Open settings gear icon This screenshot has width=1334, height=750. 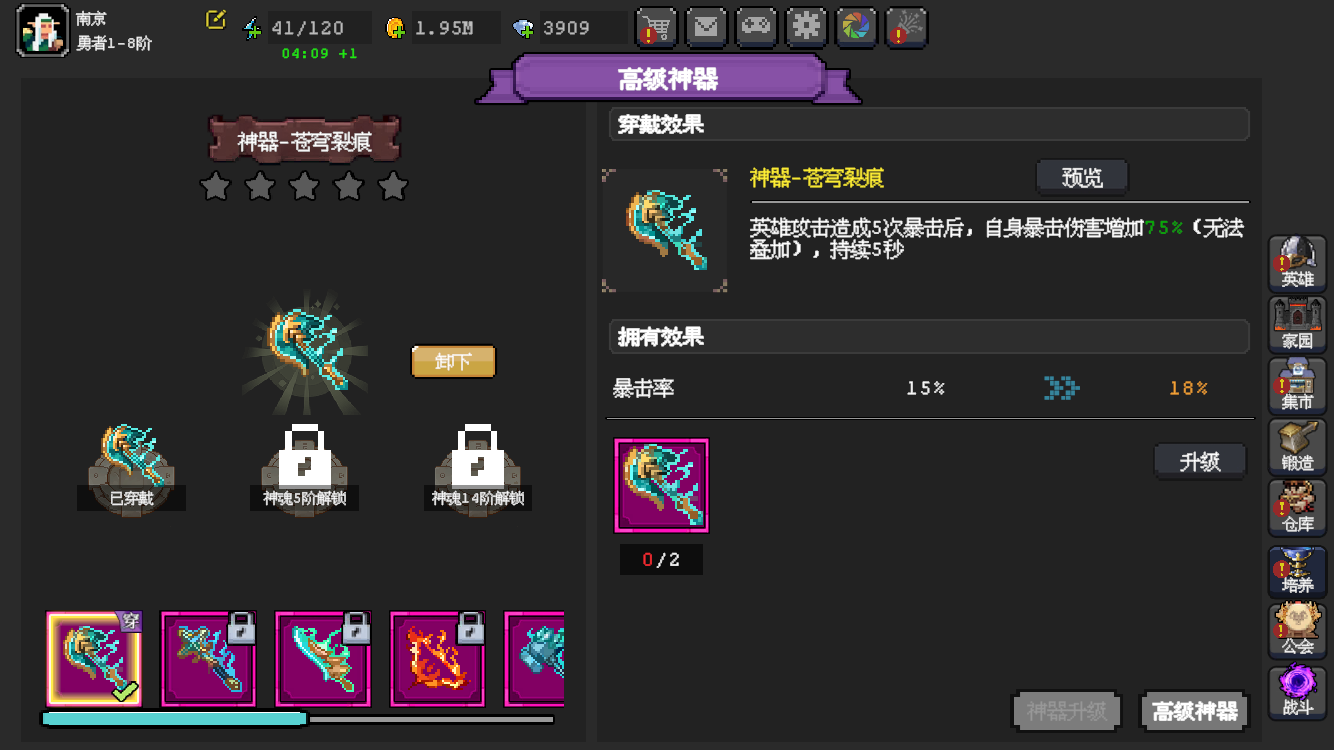pos(806,27)
